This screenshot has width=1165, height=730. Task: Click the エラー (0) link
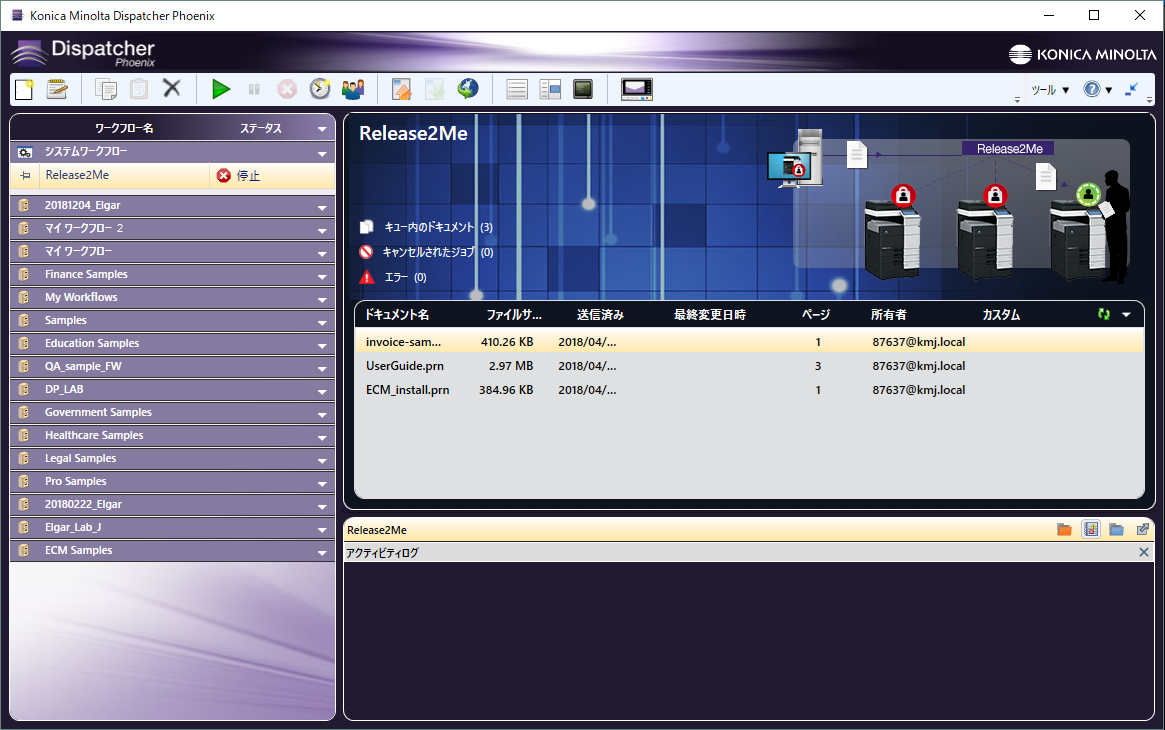[x=405, y=277]
